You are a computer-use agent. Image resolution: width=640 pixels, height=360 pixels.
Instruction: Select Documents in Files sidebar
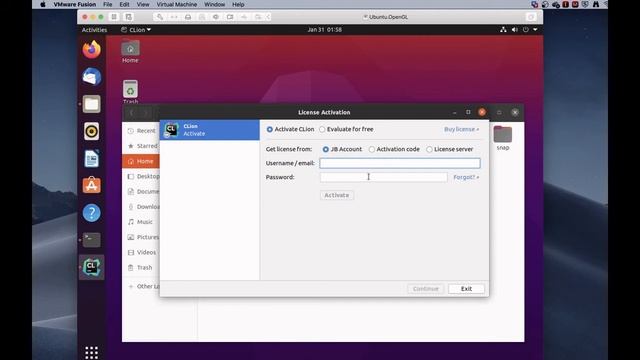[x=141, y=191]
